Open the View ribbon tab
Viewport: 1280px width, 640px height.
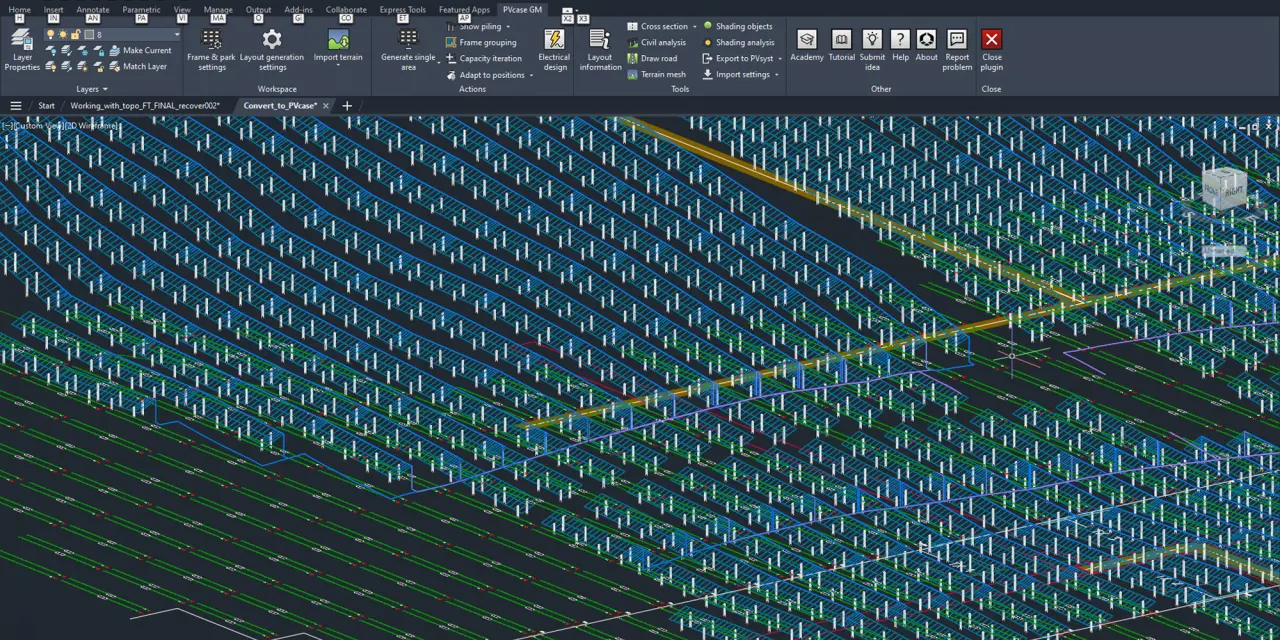182,10
